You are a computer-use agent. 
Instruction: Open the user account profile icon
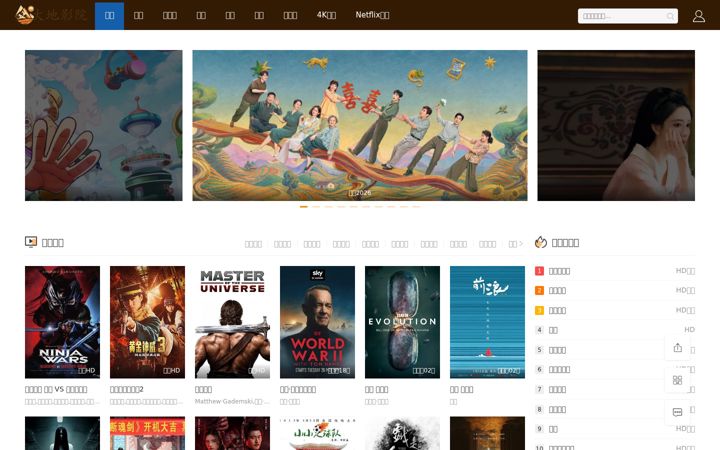pyautogui.click(x=698, y=16)
